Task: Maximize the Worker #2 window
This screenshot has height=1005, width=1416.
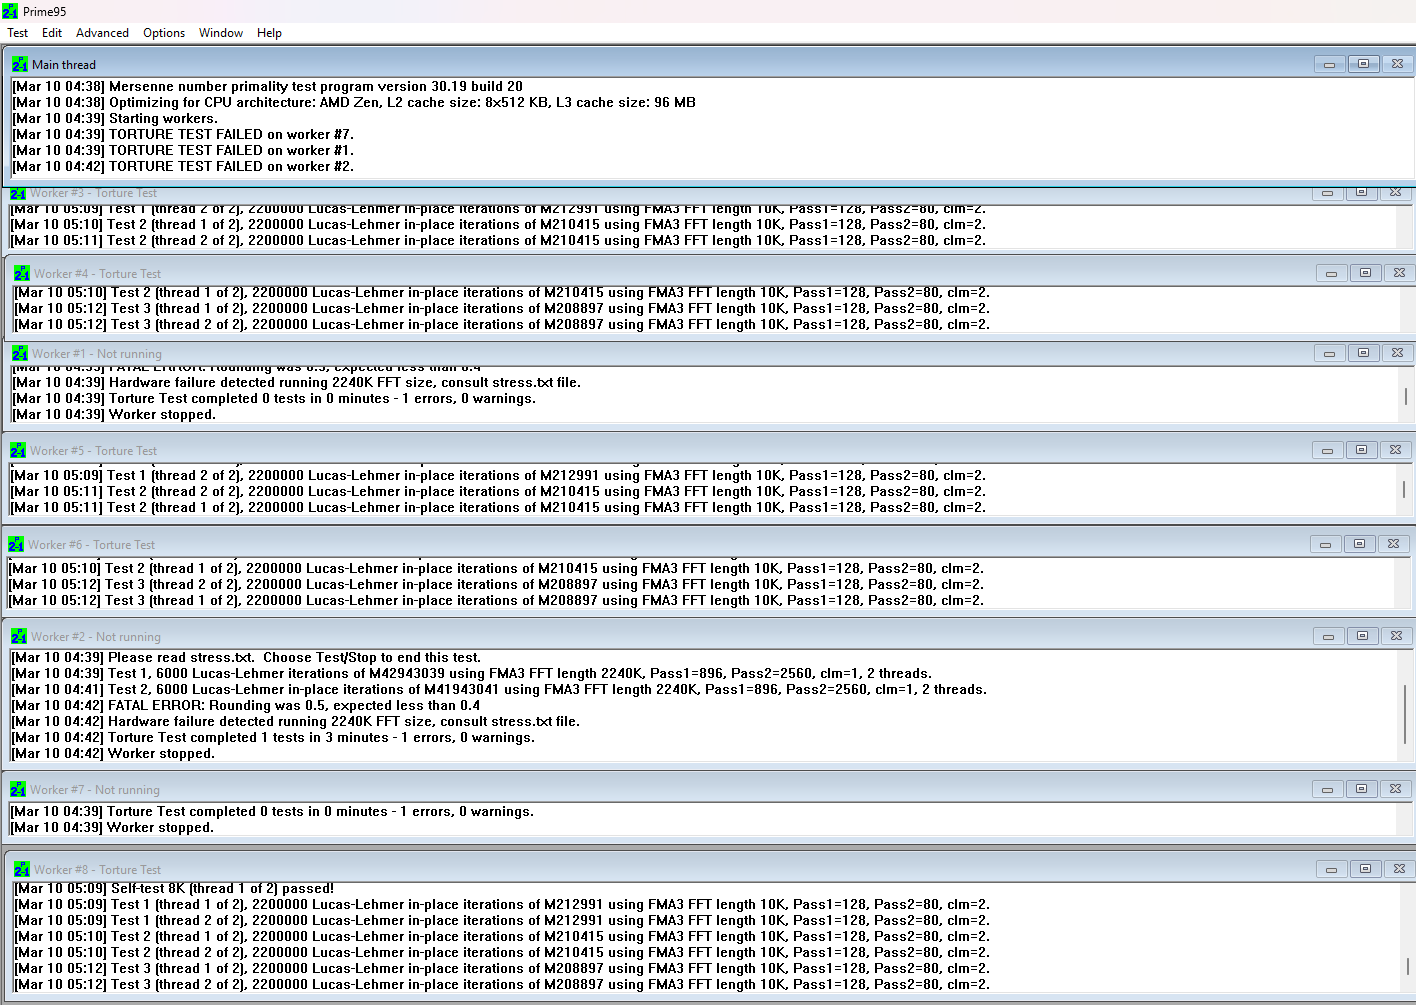Action: click(x=1362, y=636)
